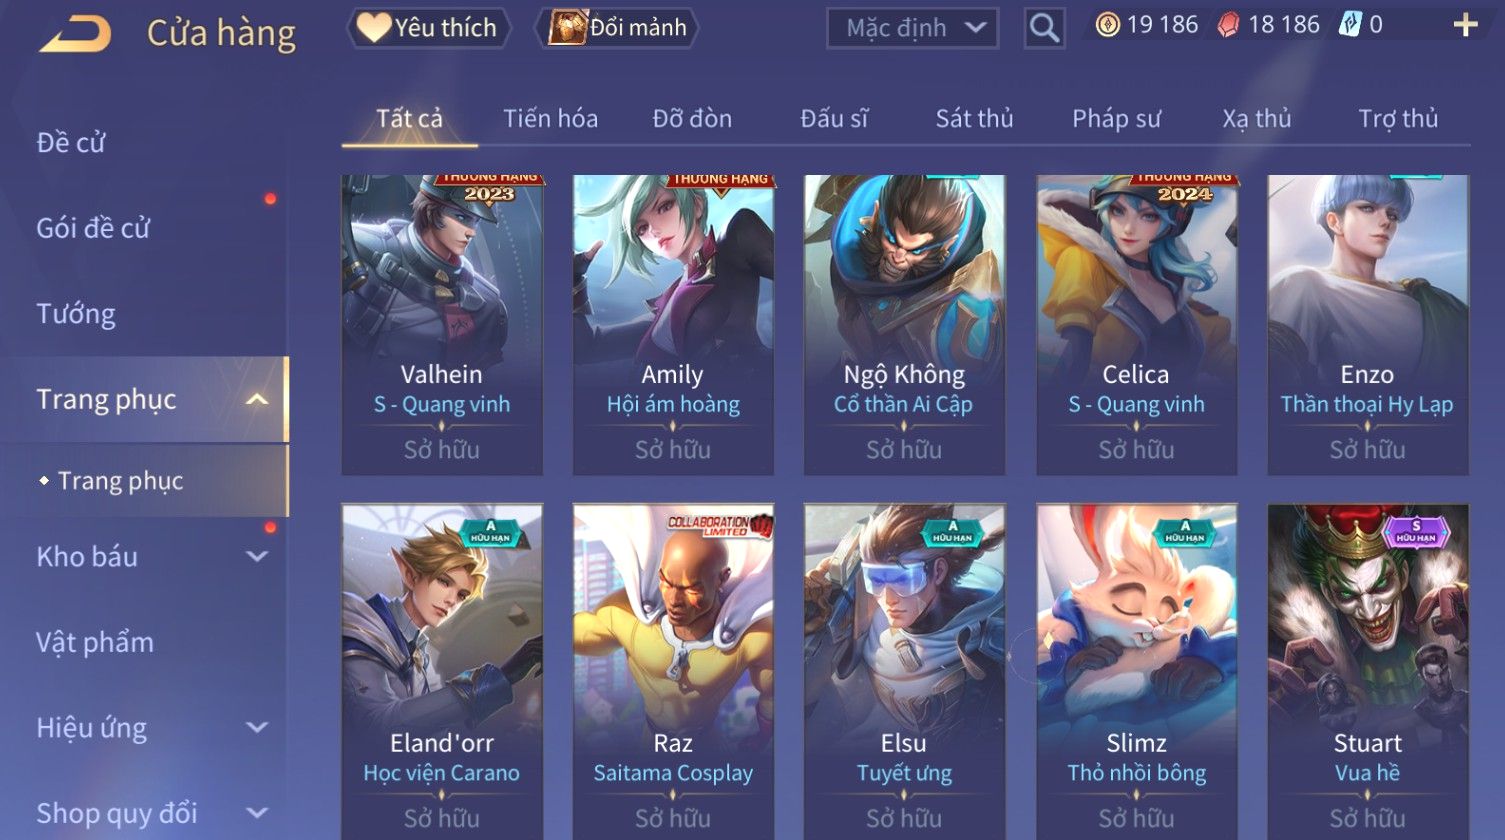Open the Mặc định sort dropdown
Image resolution: width=1505 pixels, height=840 pixels.
[913, 28]
